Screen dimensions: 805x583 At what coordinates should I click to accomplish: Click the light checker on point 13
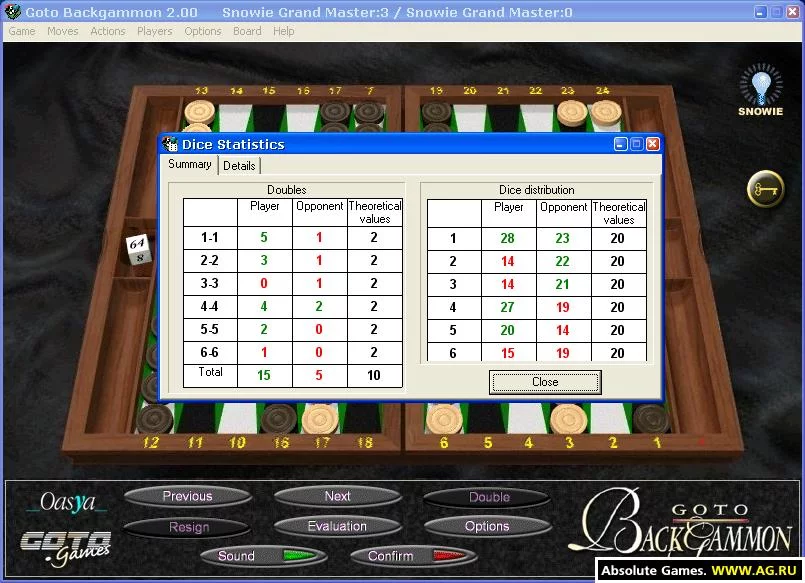[200, 112]
